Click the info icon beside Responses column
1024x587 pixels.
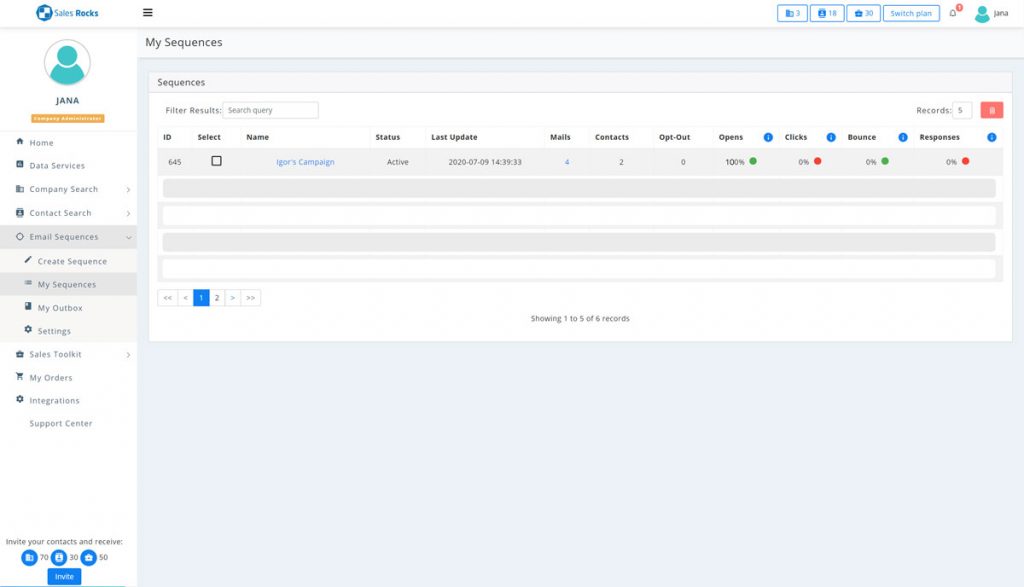pos(991,137)
